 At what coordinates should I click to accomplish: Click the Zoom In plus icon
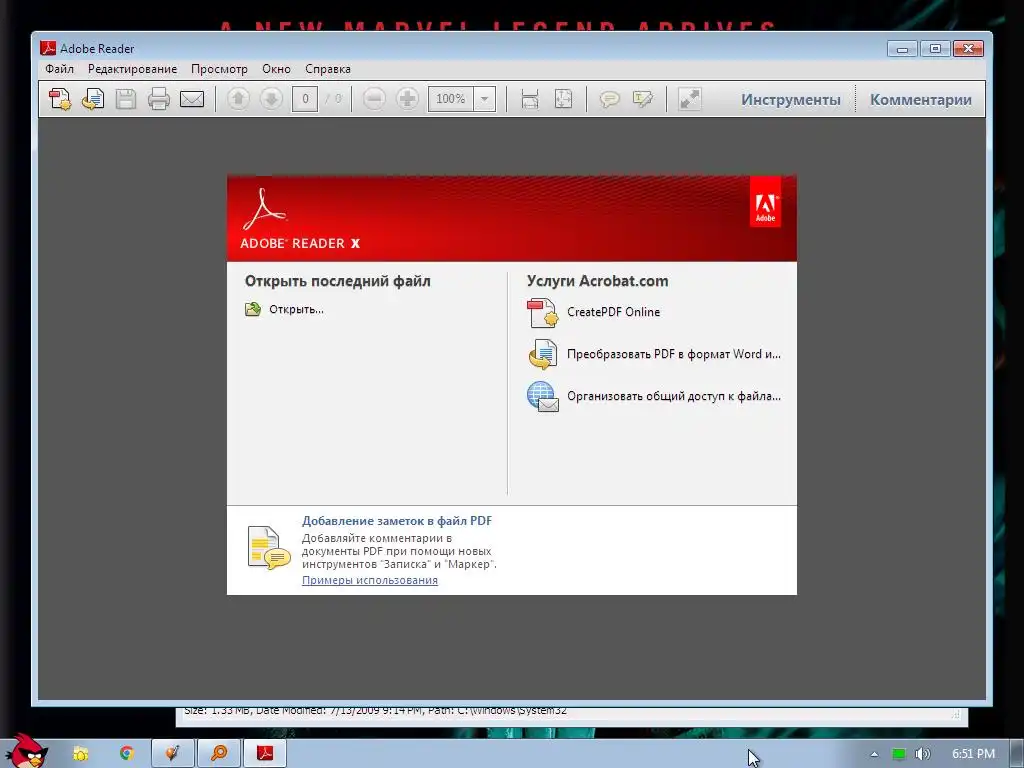408,99
